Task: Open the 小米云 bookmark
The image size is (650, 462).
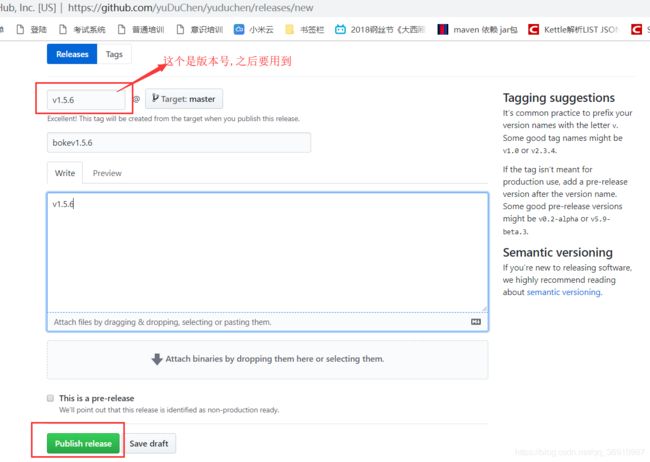Action: pyautogui.click(x=254, y=29)
